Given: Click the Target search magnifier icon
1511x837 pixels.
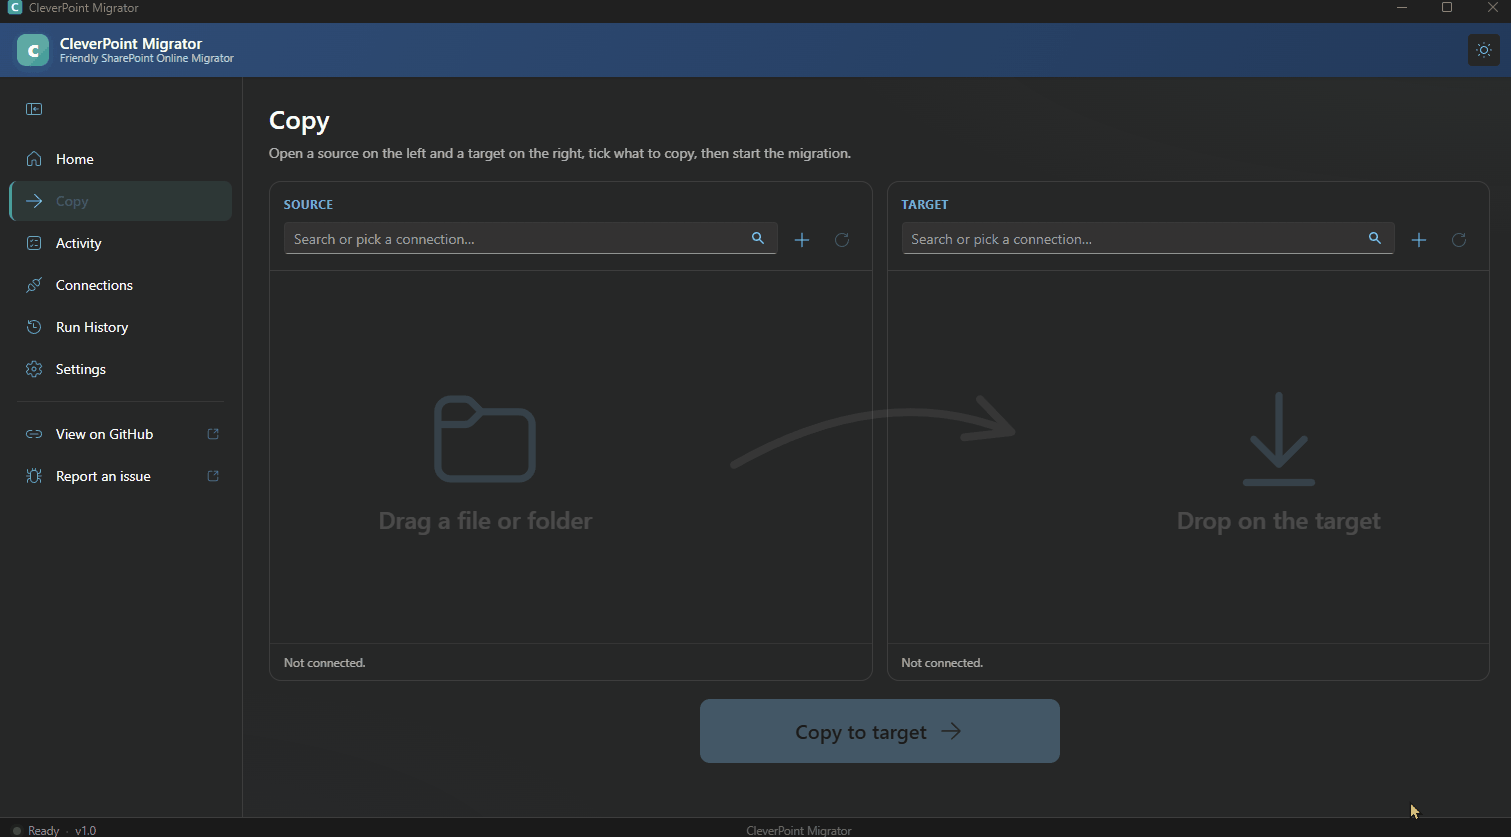Looking at the screenshot, I should (1375, 238).
